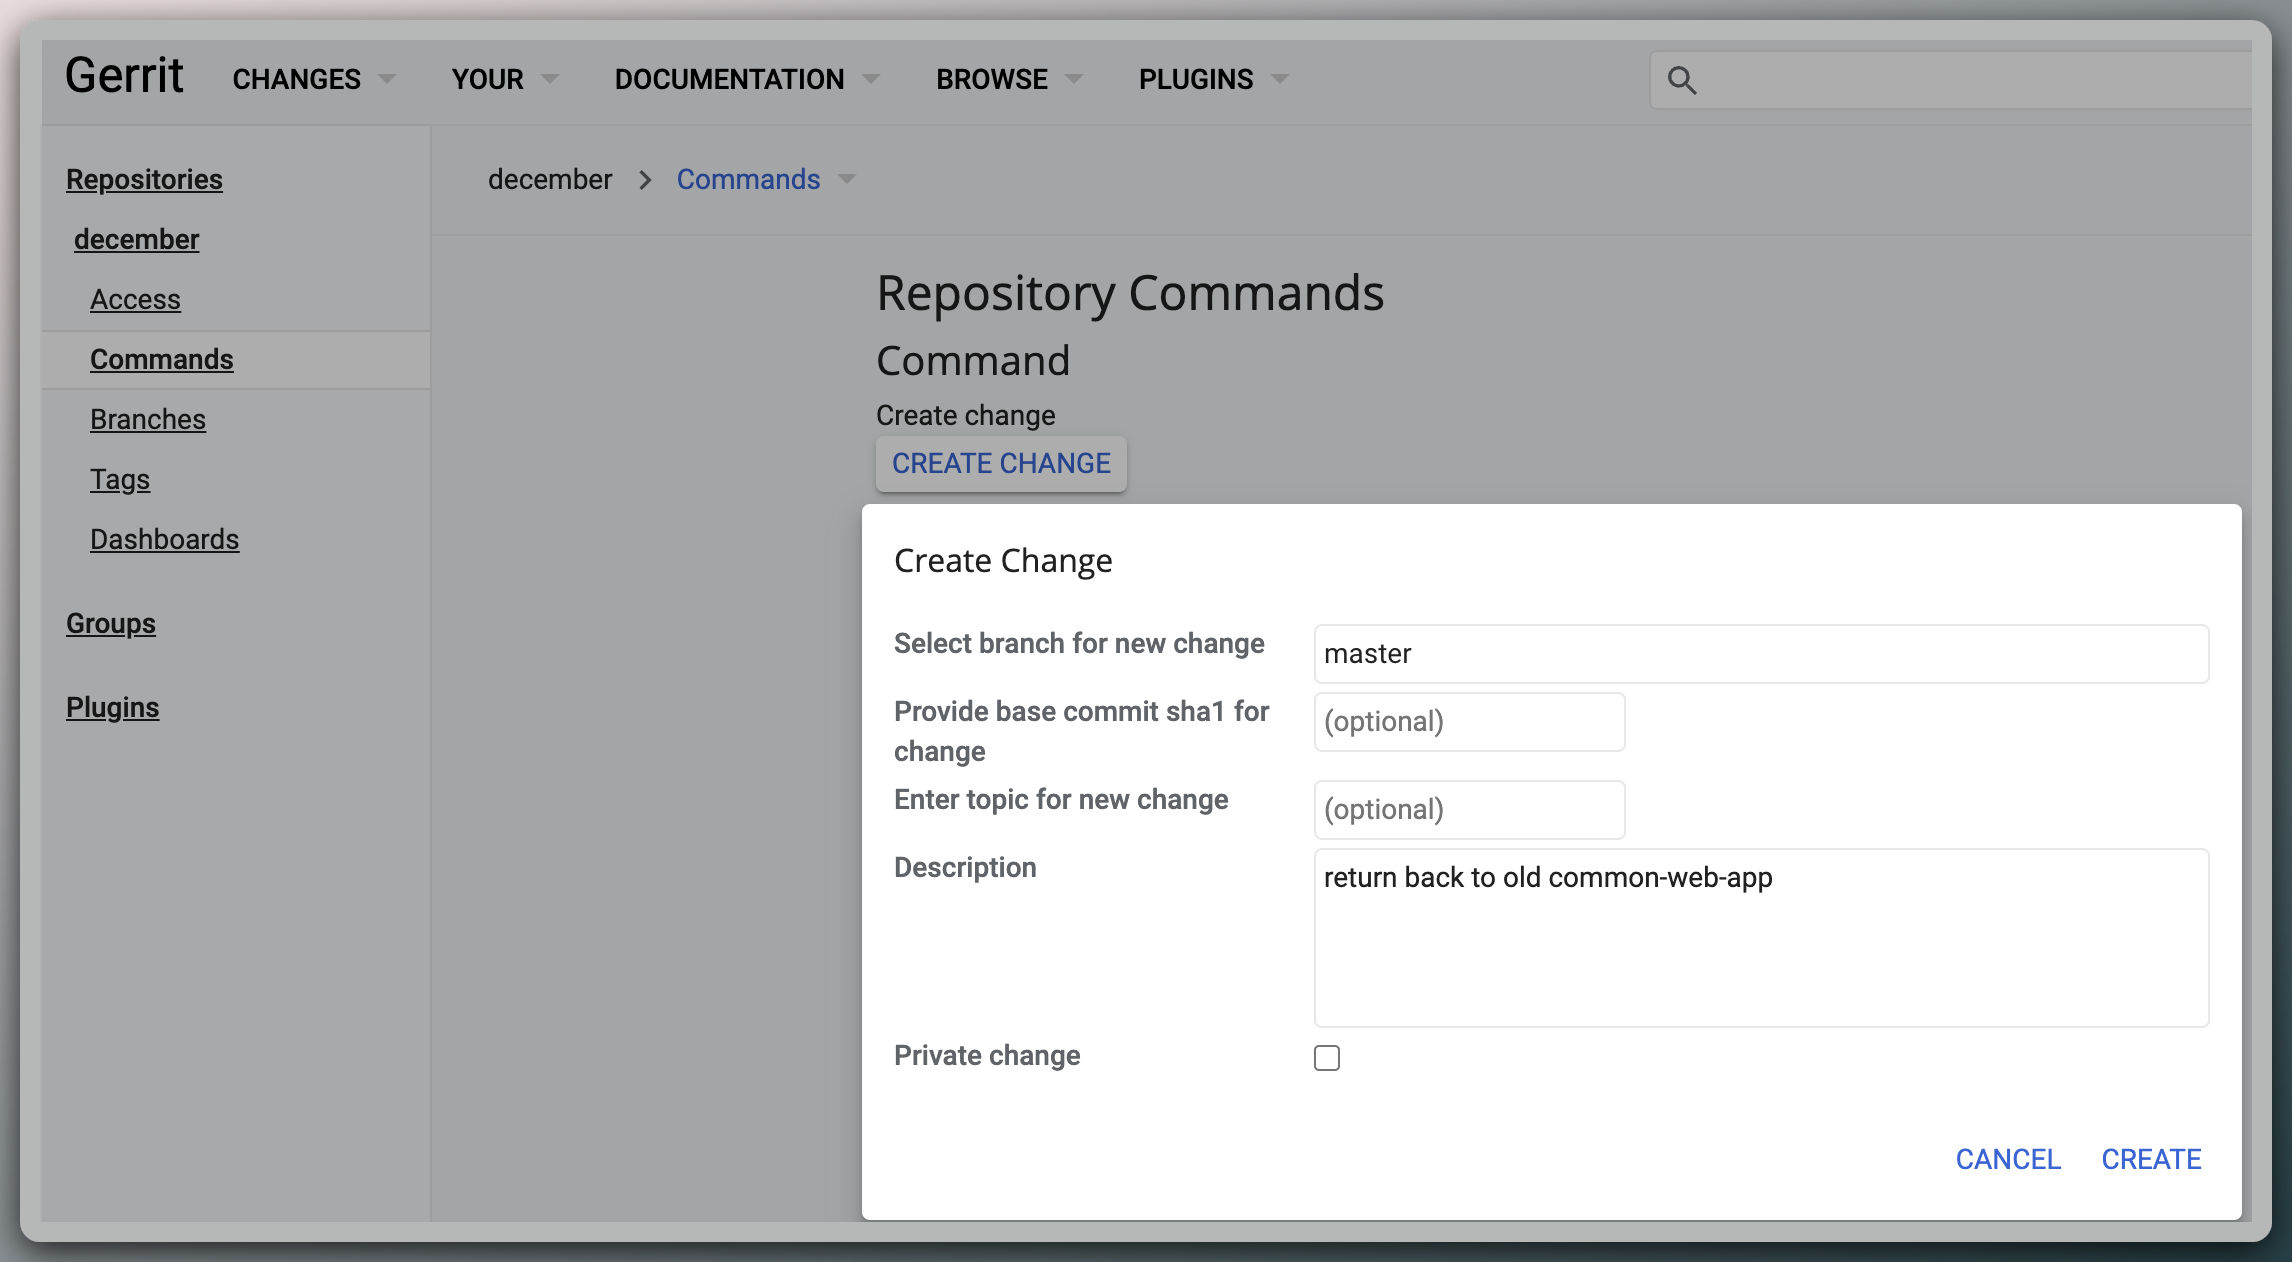
Task: Click the Create Change dialog title
Action: tap(1003, 561)
